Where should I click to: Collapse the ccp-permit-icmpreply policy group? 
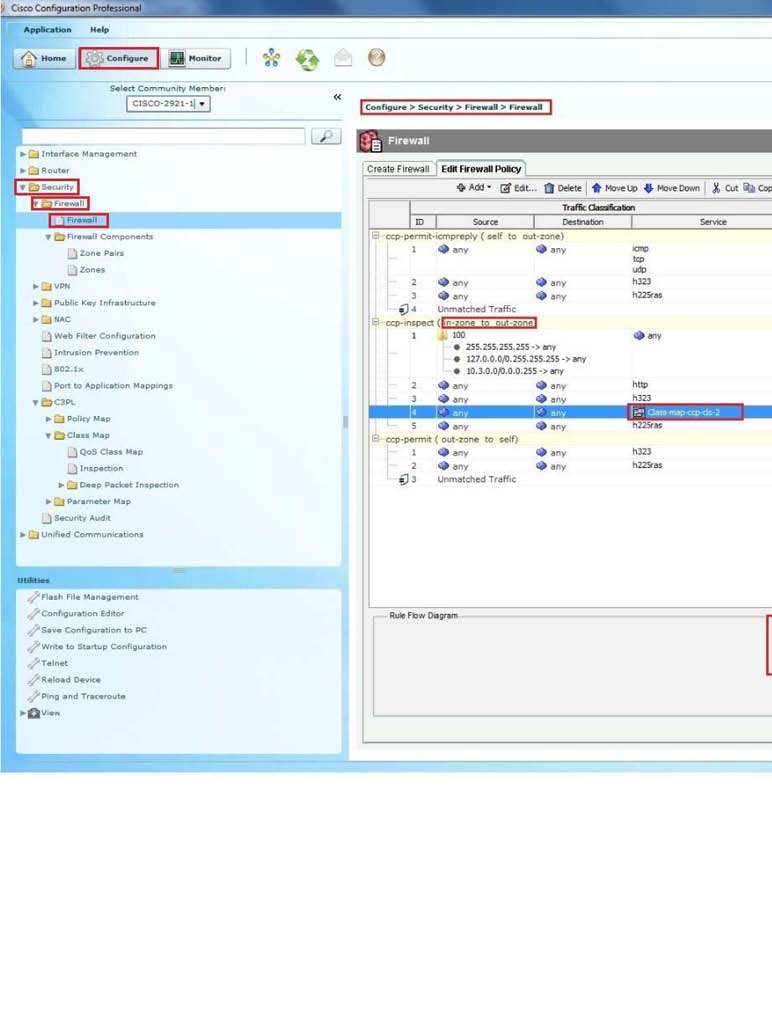(x=376, y=236)
